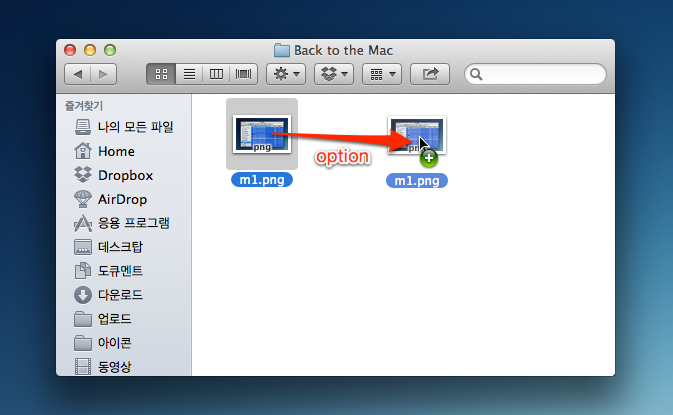Open the gear Action menu
Viewport: 673px width, 415px height.
click(286, 74)
